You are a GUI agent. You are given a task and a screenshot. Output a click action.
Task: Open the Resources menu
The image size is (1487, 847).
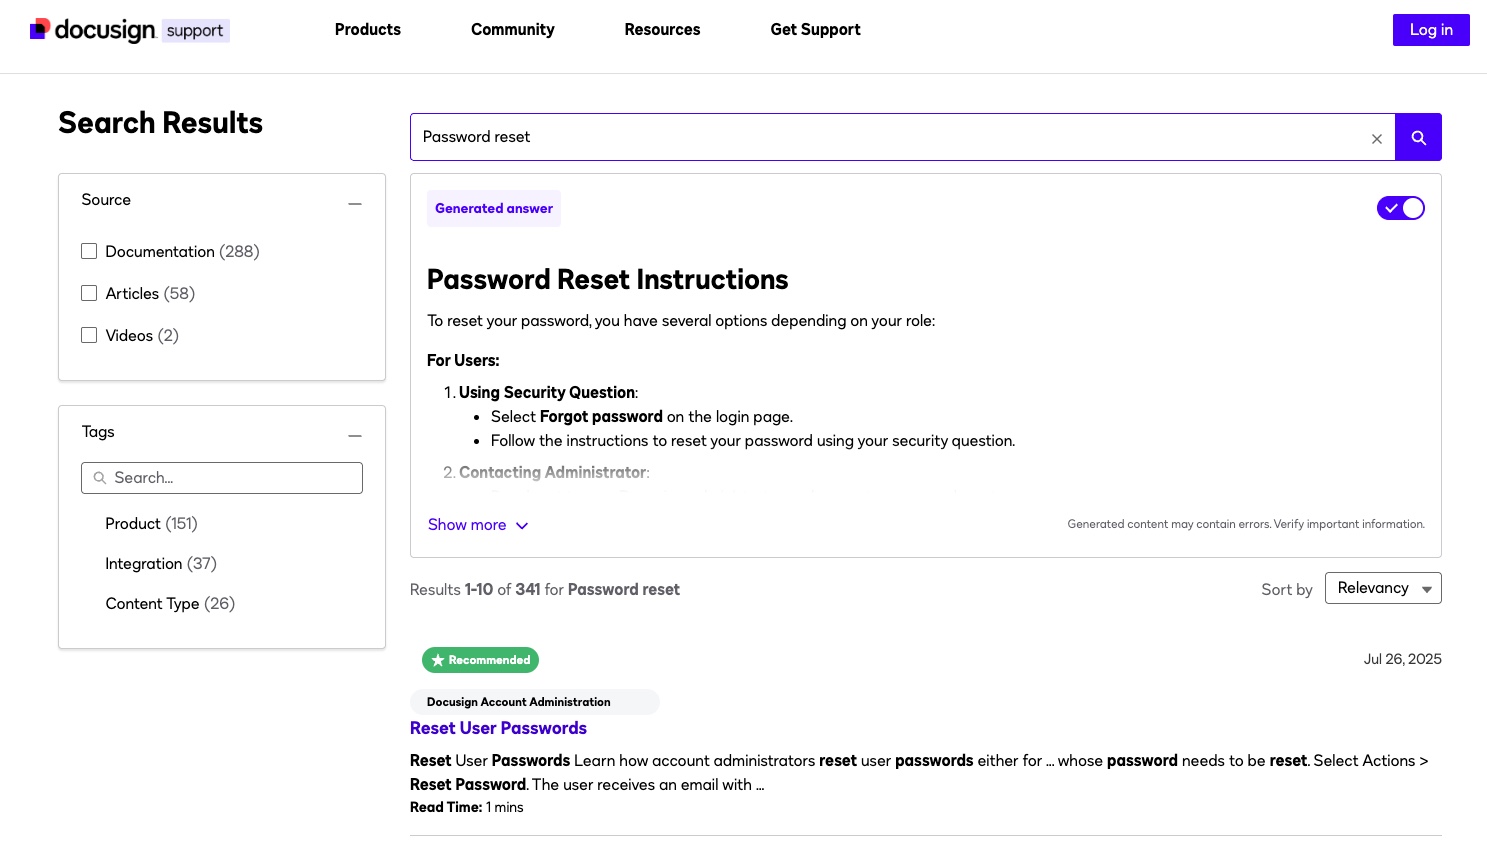tap(662, 30)
